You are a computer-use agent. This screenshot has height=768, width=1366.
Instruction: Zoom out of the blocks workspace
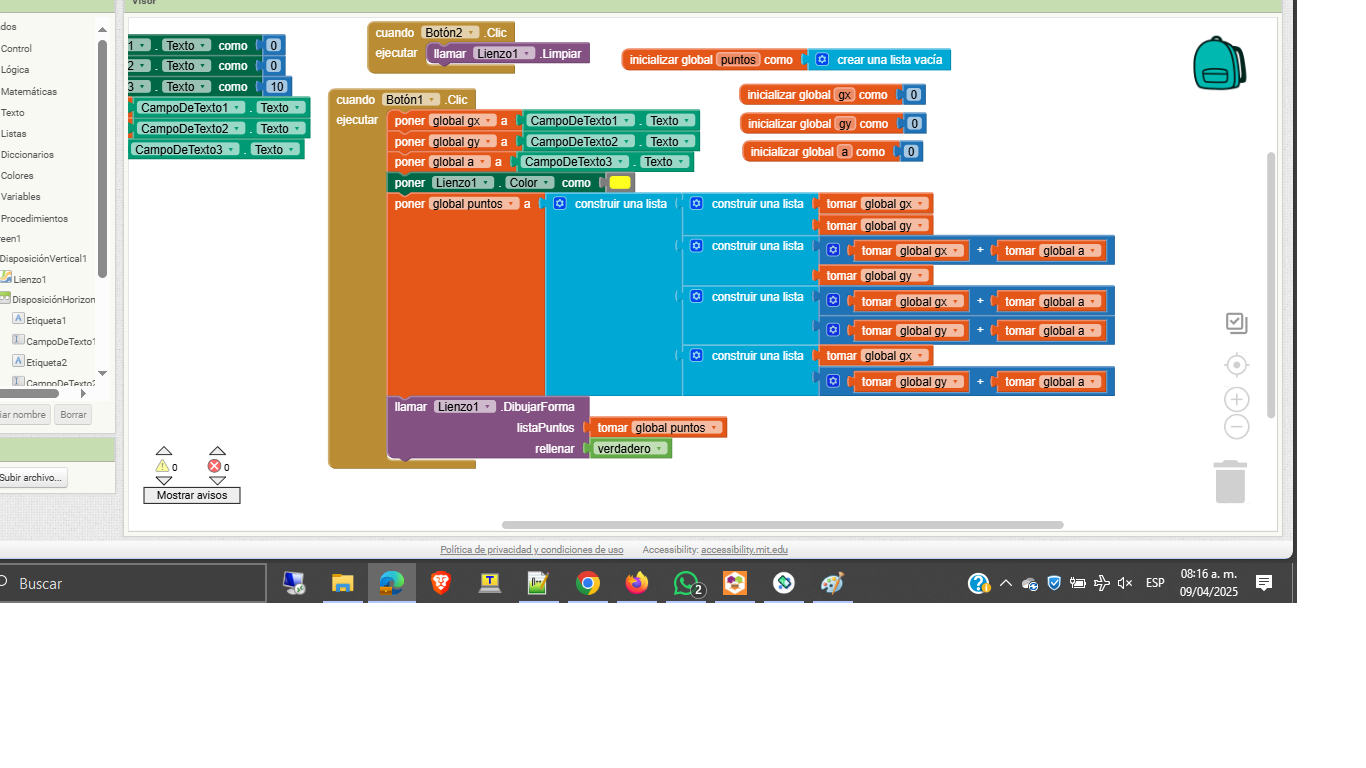point(1237,427)
